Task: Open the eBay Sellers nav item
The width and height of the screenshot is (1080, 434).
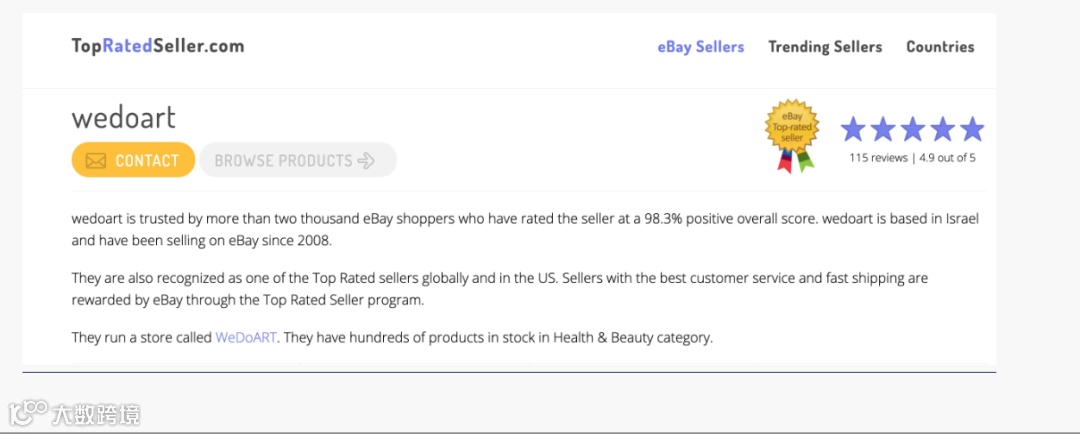Action: [700, 47]
